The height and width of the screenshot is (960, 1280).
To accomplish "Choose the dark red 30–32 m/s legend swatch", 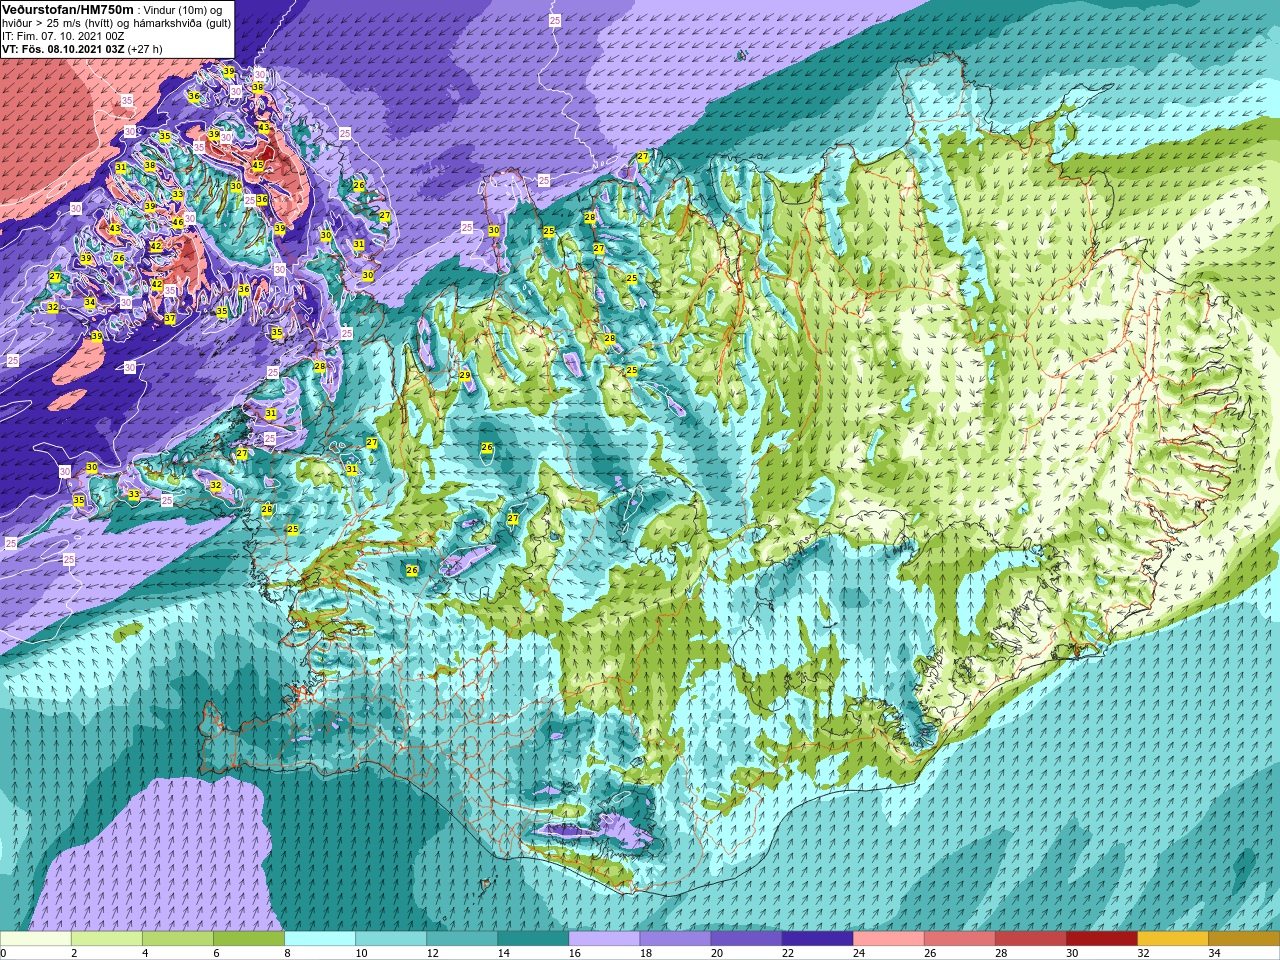I will click(x=1101, y=939).
